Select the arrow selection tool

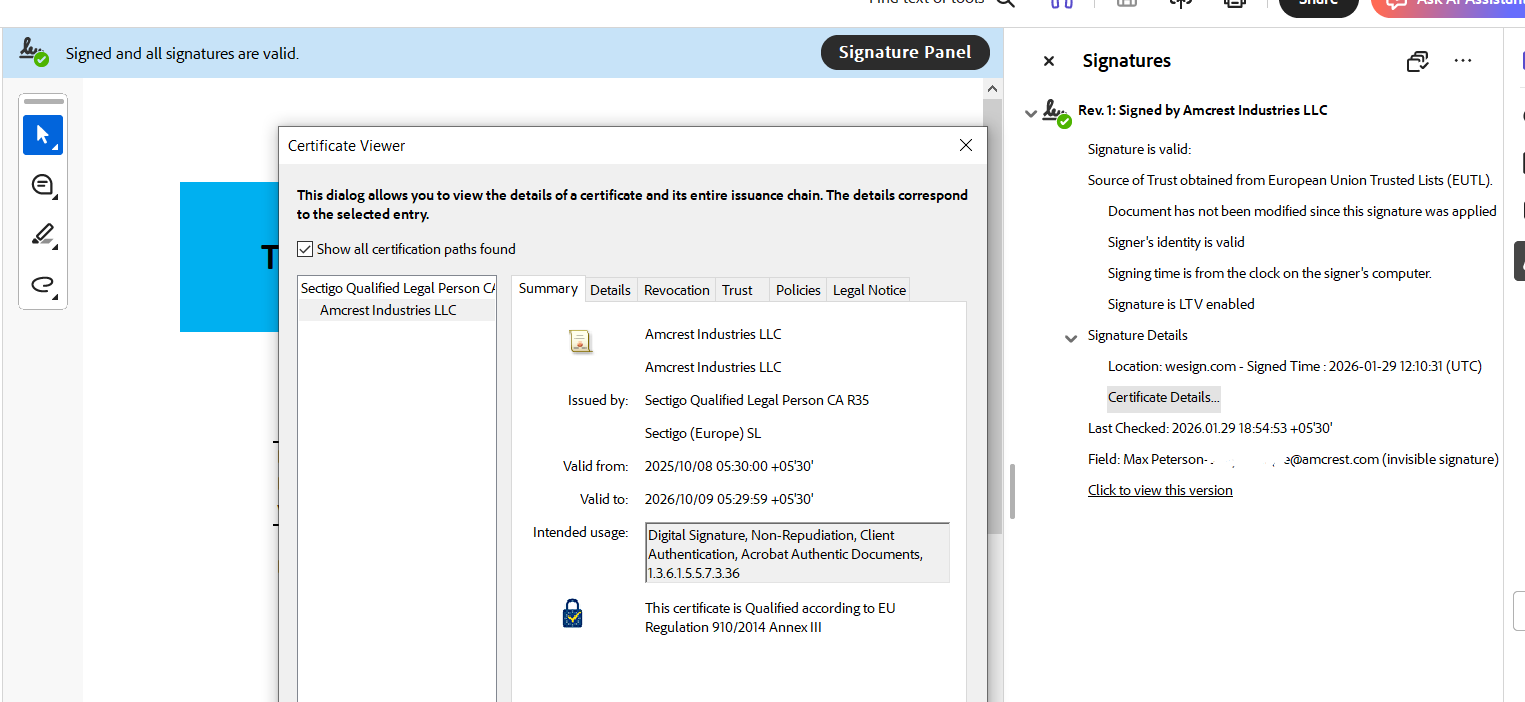[x=43, y=135]
